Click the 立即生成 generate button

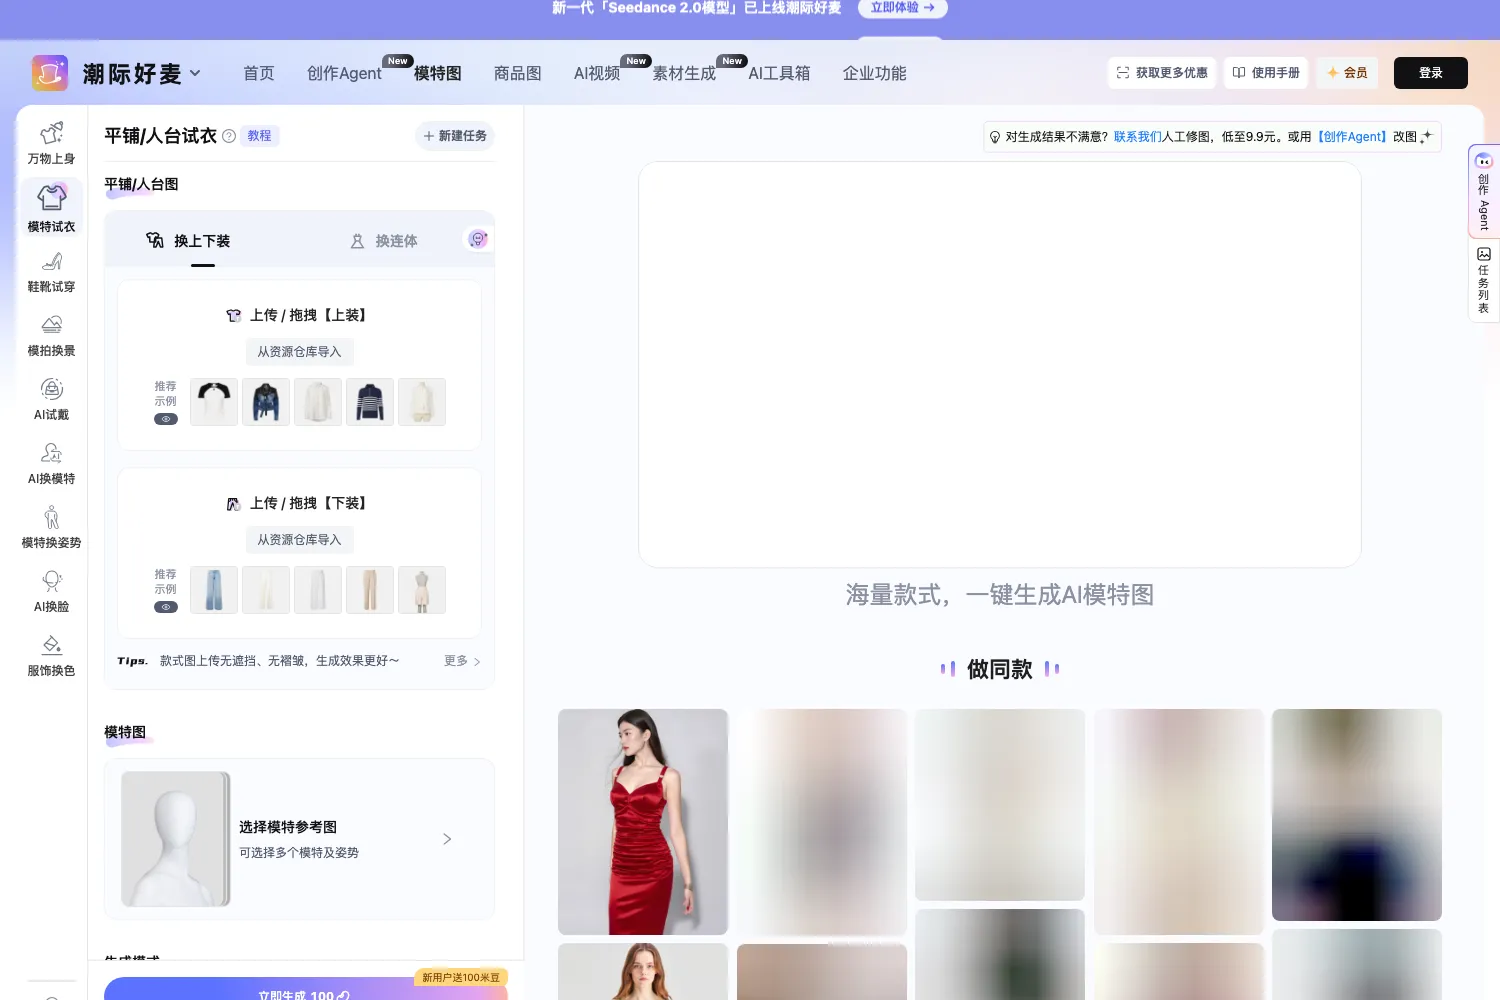pos(305,990)
